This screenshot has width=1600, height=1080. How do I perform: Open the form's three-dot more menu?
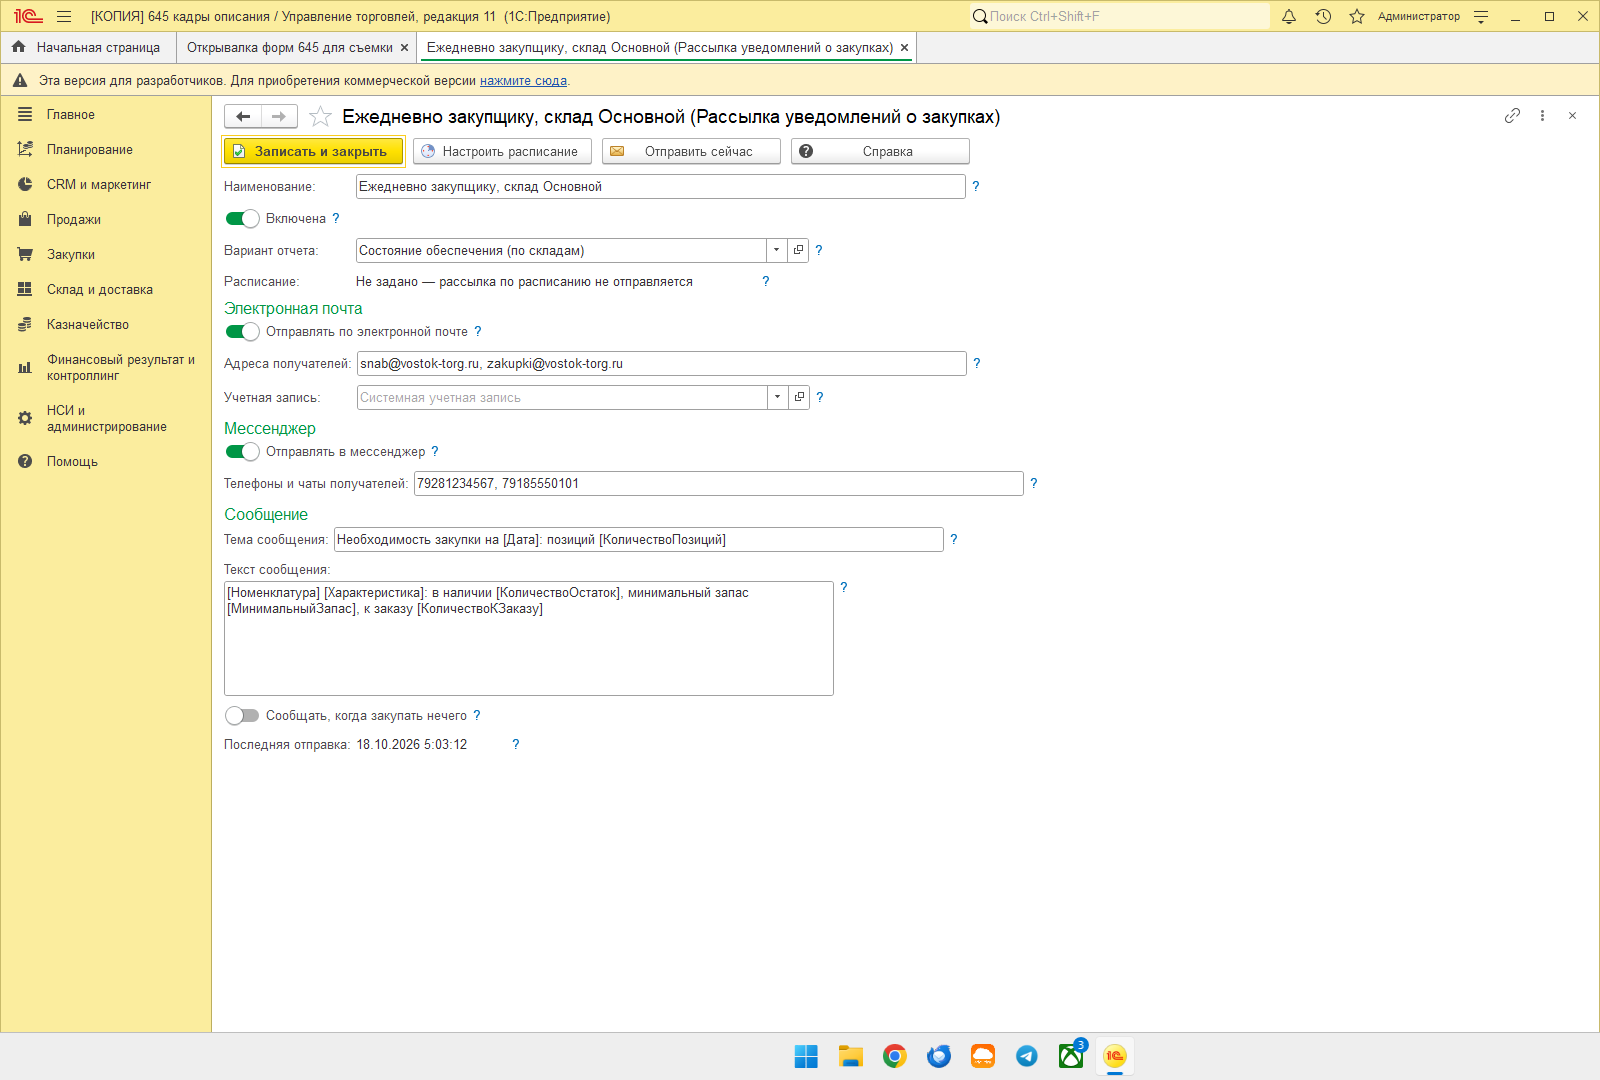click(x=1542, y=116)
